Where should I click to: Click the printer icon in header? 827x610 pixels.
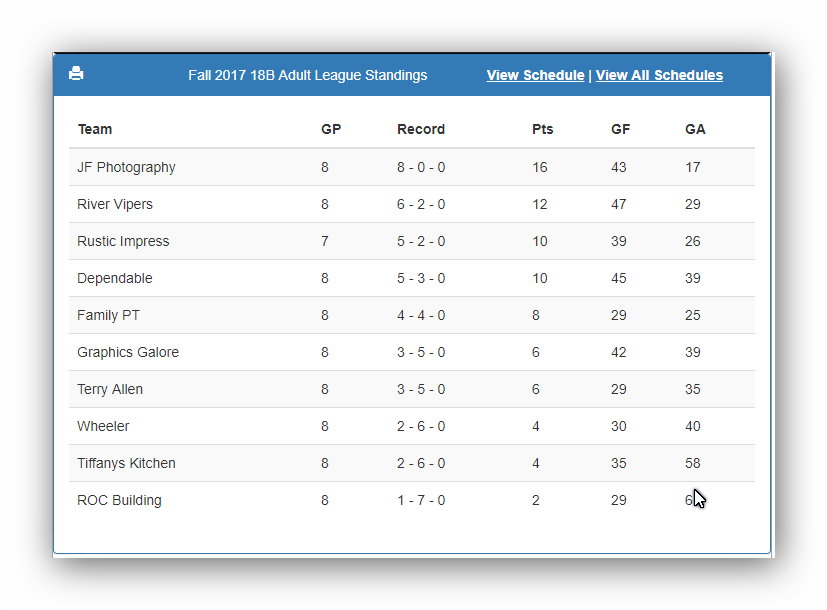(x=76, y=73)
